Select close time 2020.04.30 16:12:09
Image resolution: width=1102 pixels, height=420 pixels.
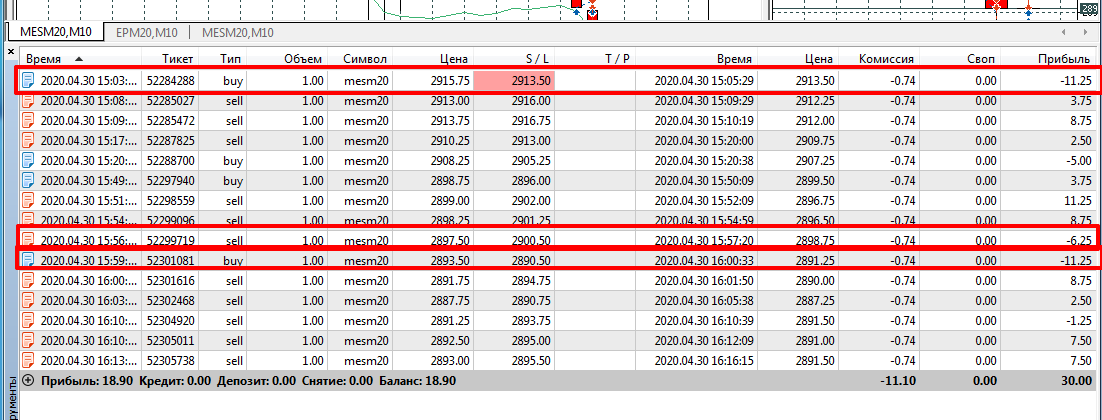tap(704, 341)
